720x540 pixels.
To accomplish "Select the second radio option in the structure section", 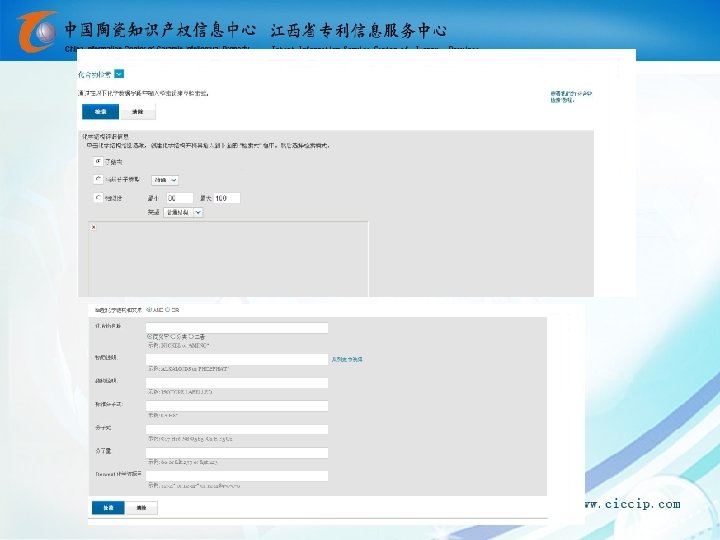I will [x=98, y=179].
